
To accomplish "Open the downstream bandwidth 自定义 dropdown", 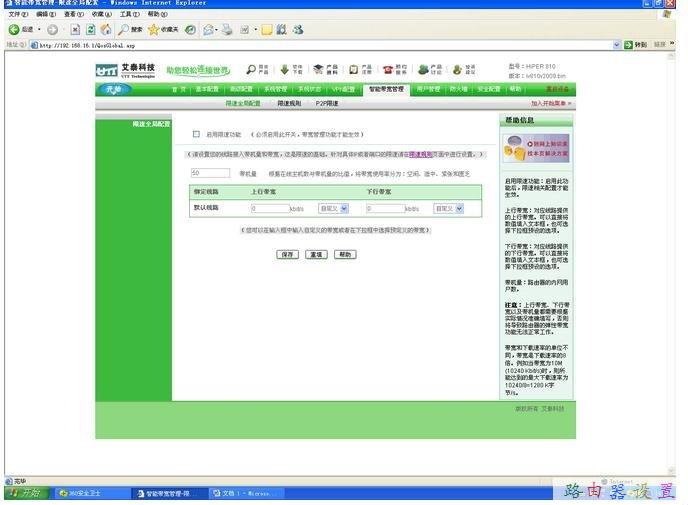I will [x=448, y=209].
